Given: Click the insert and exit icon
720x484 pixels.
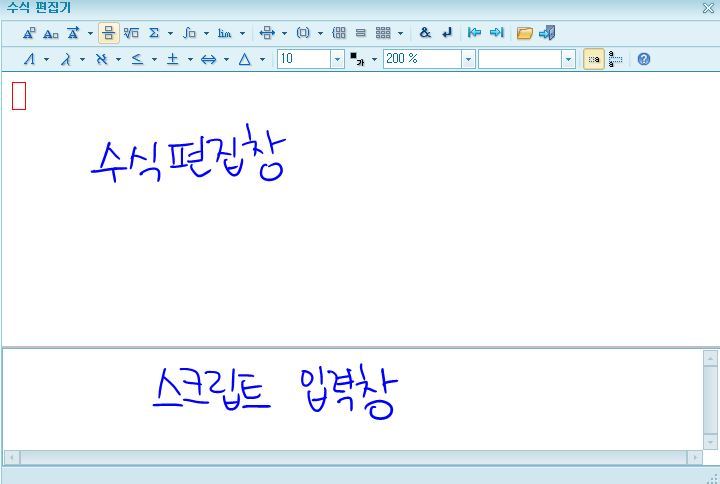Looking at the screenshot, I should pos(547,33).
